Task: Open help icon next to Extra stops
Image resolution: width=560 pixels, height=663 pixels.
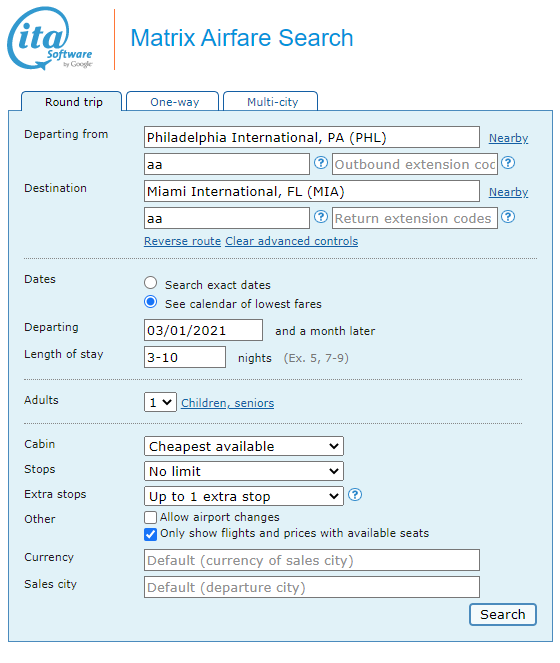Action: (355, 495)
